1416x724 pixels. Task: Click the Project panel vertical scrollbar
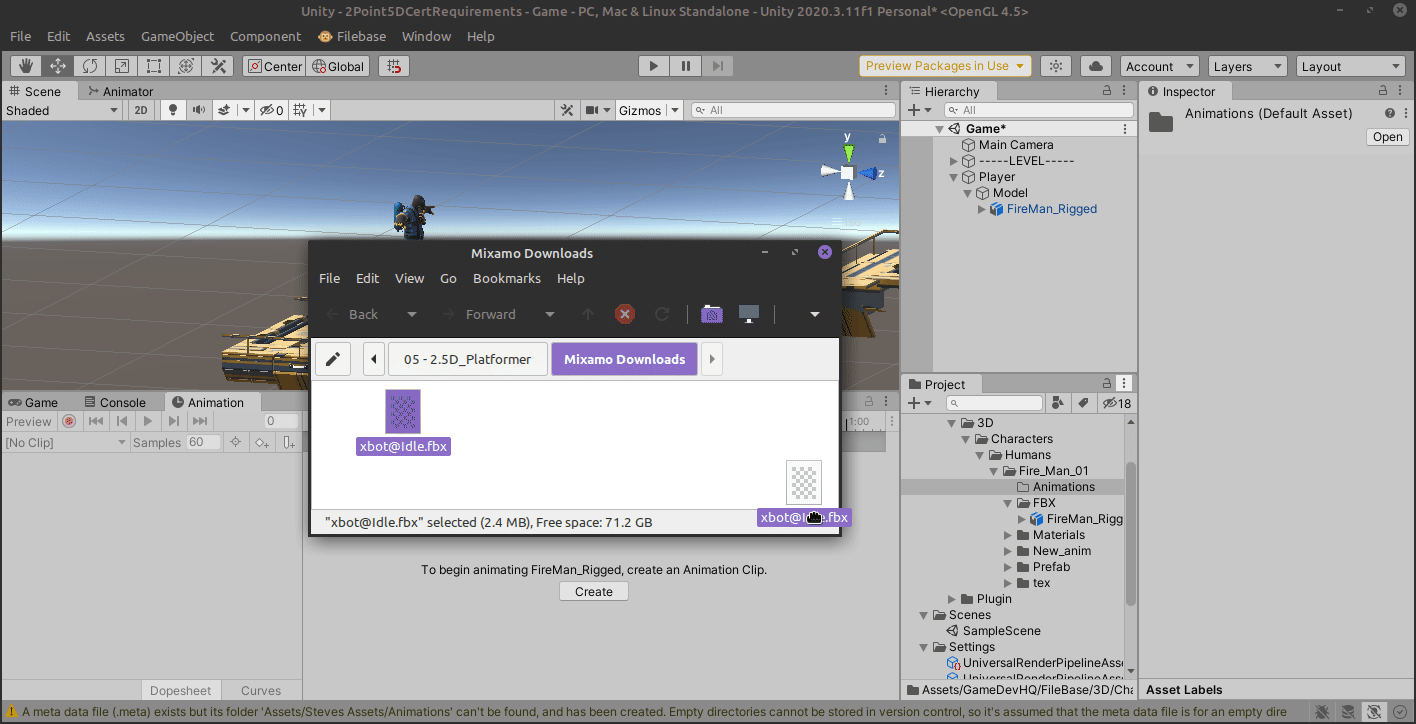pos(1131,534)
